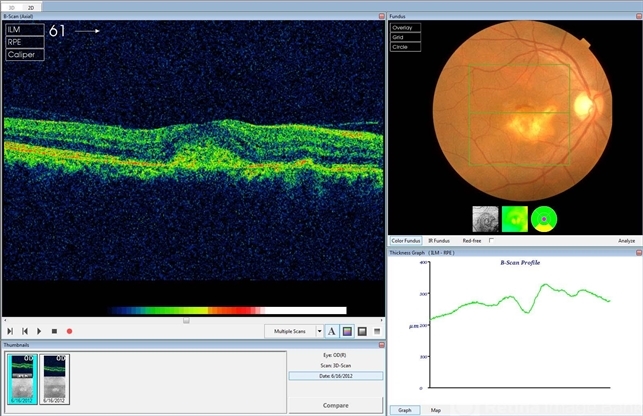Viewport: 643px width, 416px height.
Task: Select the grayscale display mode icon
Action: pos(361,331)
